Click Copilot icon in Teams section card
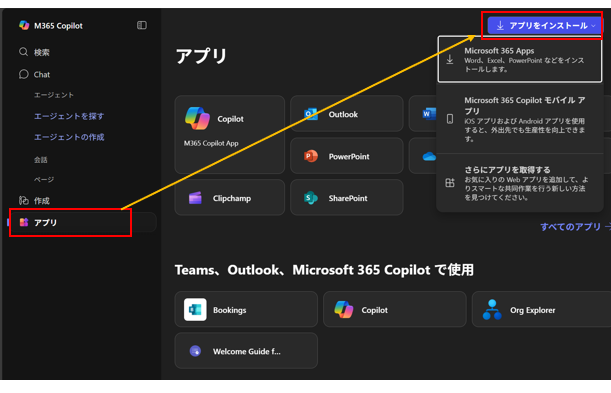The width and height of the screenshot is (611, 393). coord(344,310)
